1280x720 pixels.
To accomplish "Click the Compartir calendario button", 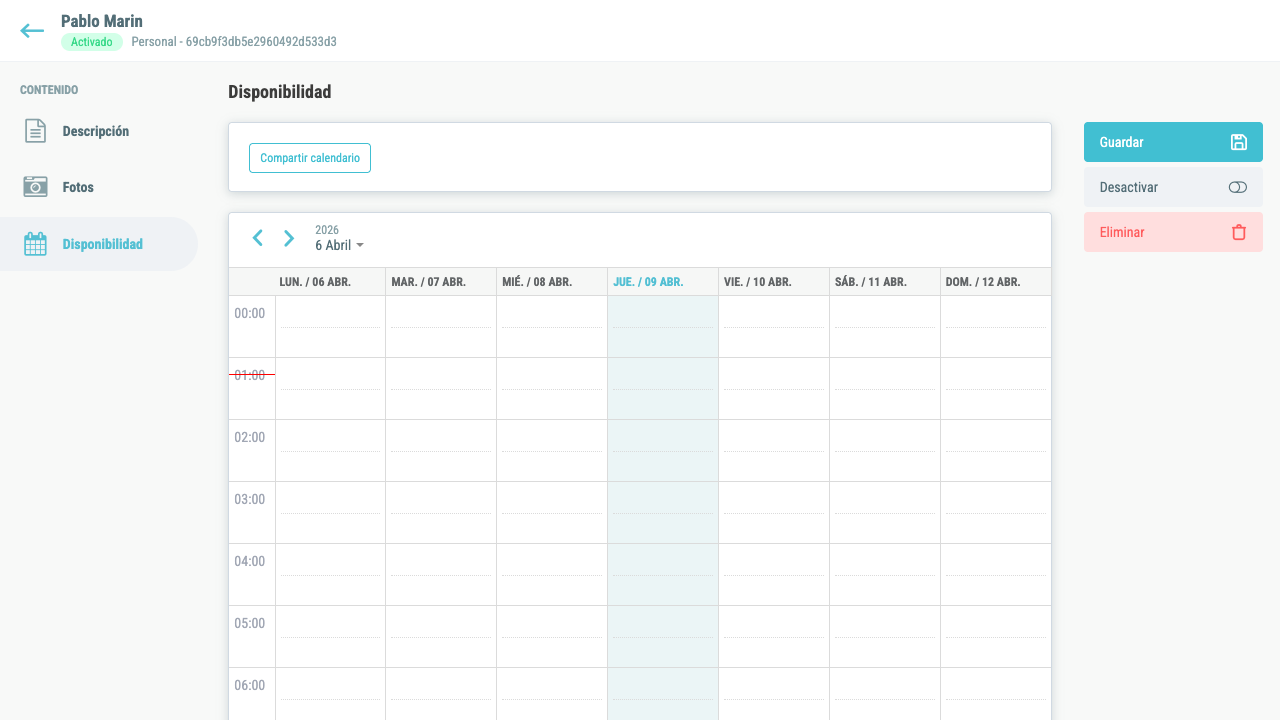I will click(x=310, y=158).
